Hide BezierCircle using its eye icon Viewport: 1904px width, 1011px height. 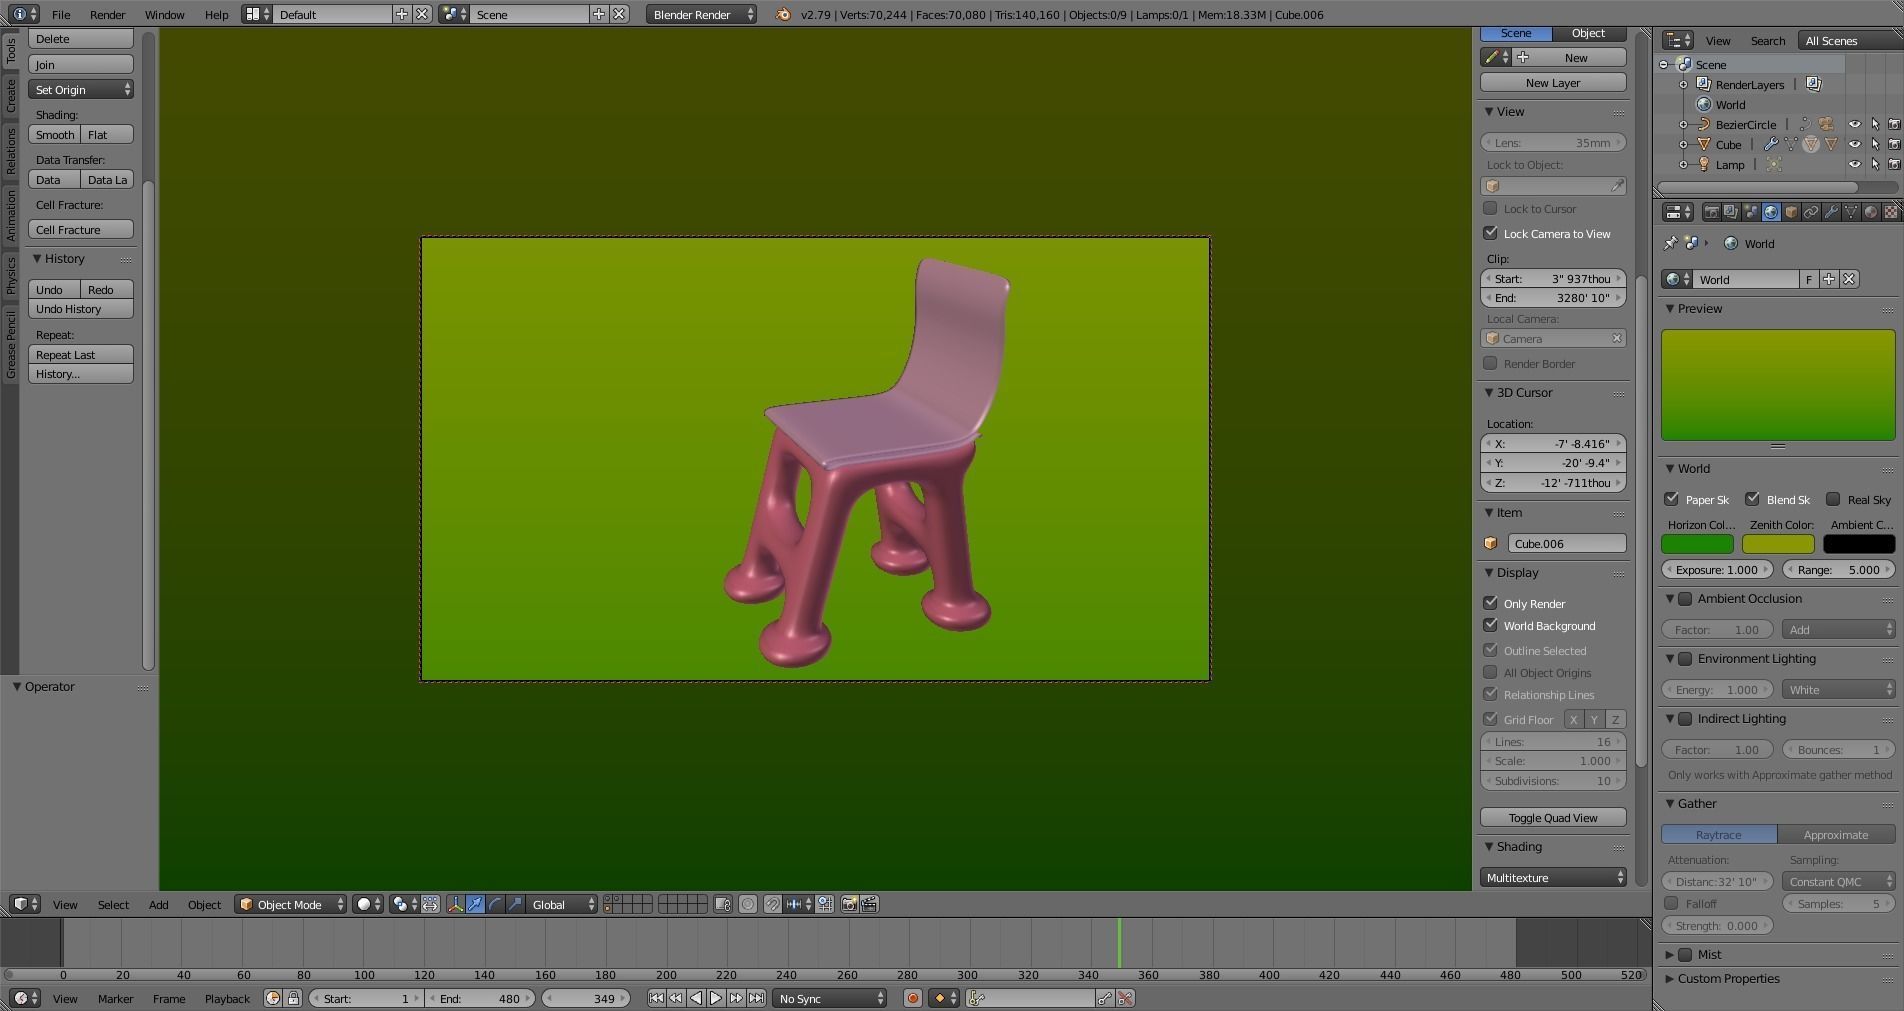1855,124
